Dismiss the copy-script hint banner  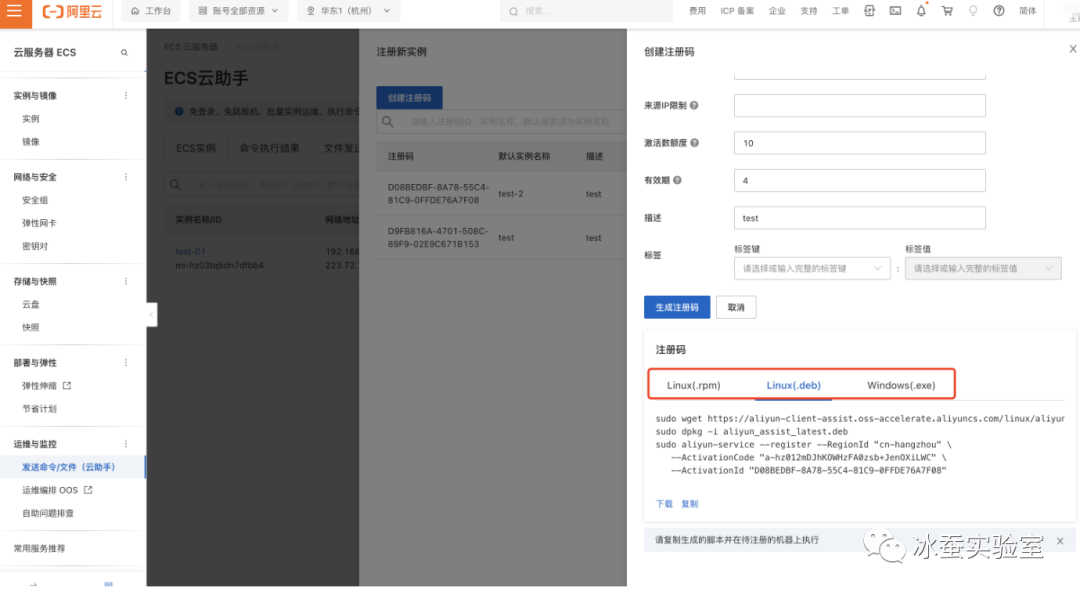tap(1060, 541)
